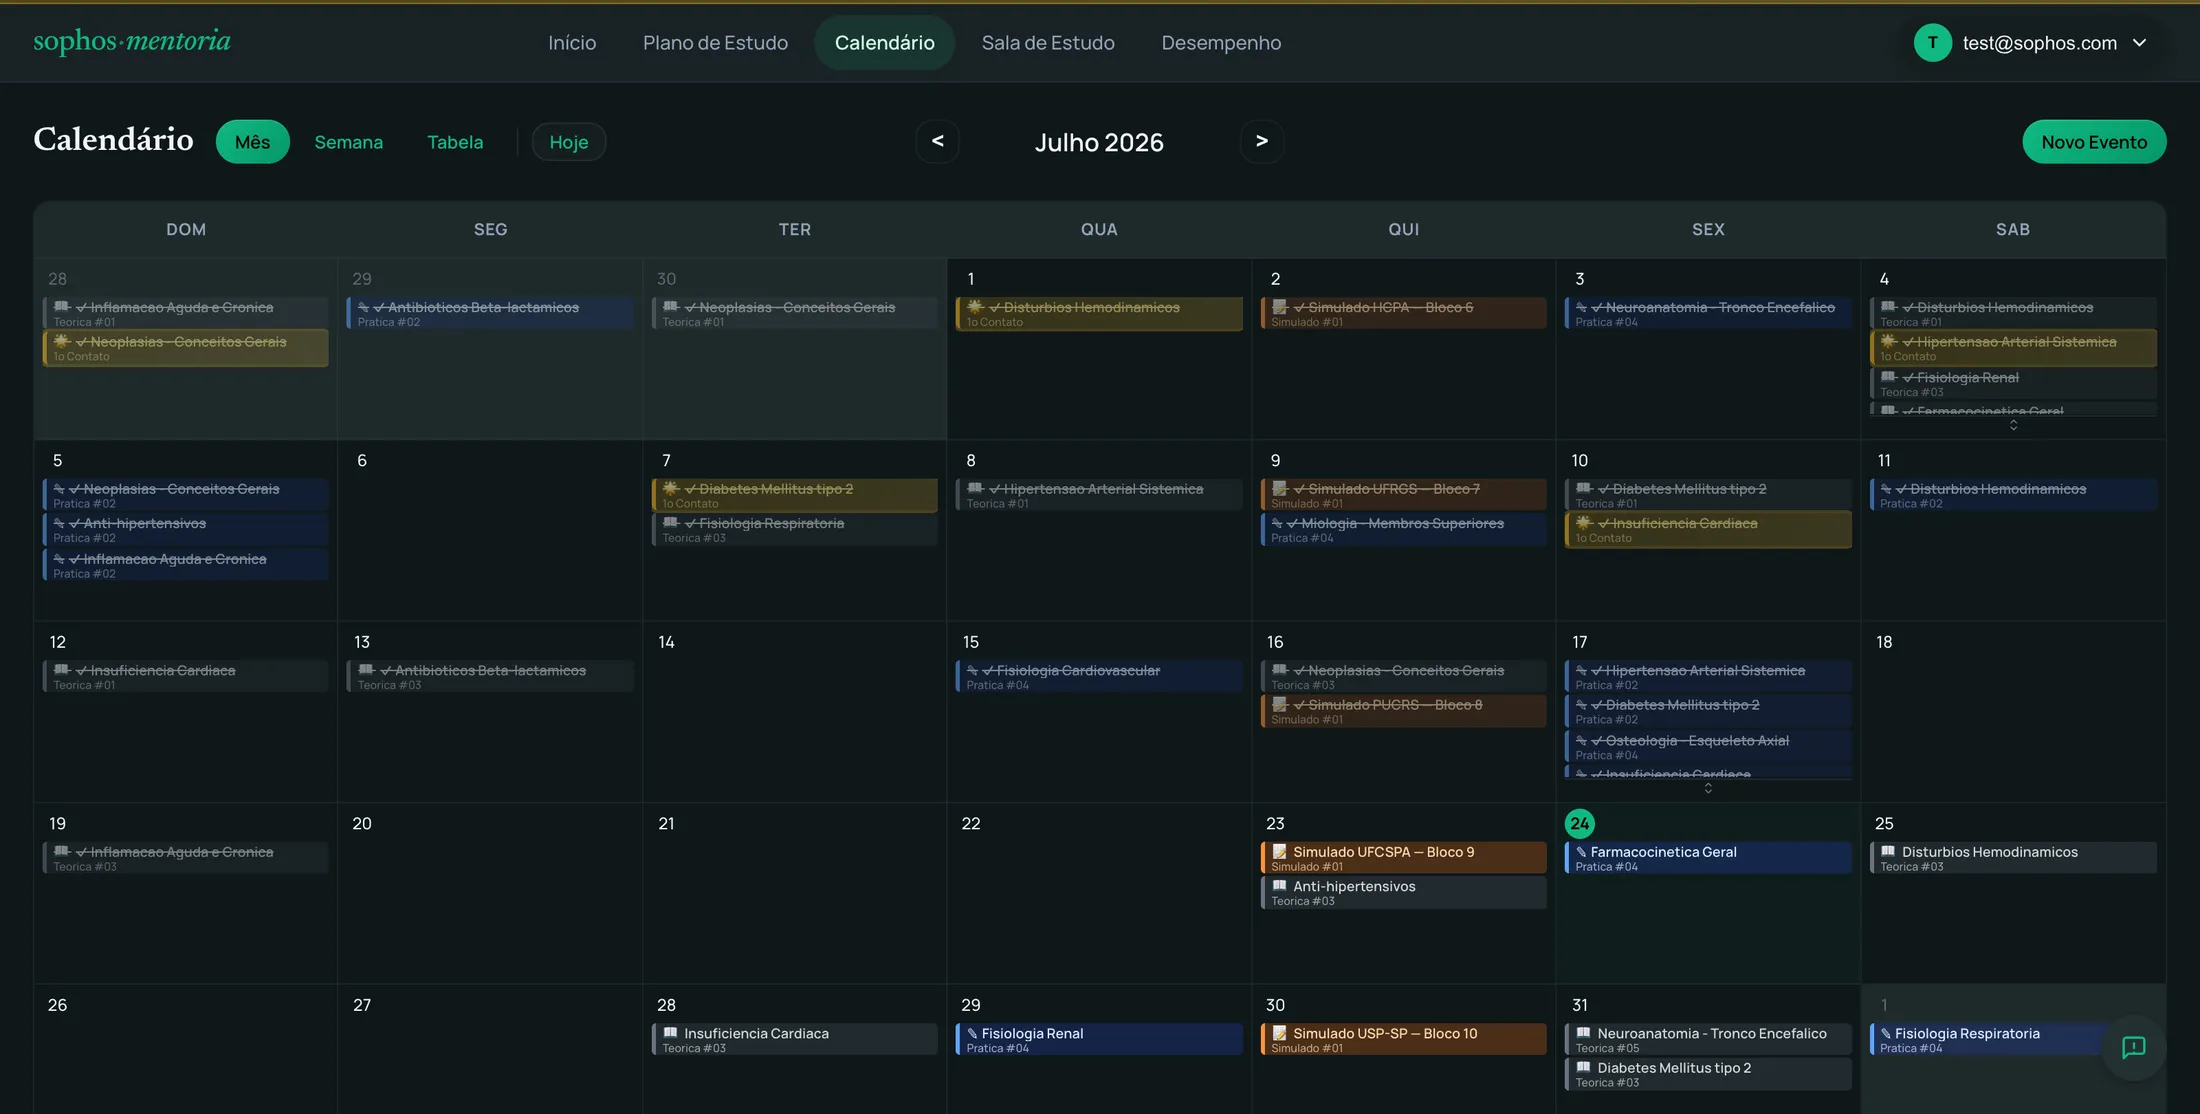2200x1114 pixels.
Task: Open Simulado UFCSPA – Bloco 9 event
Action: [1403, 858]
